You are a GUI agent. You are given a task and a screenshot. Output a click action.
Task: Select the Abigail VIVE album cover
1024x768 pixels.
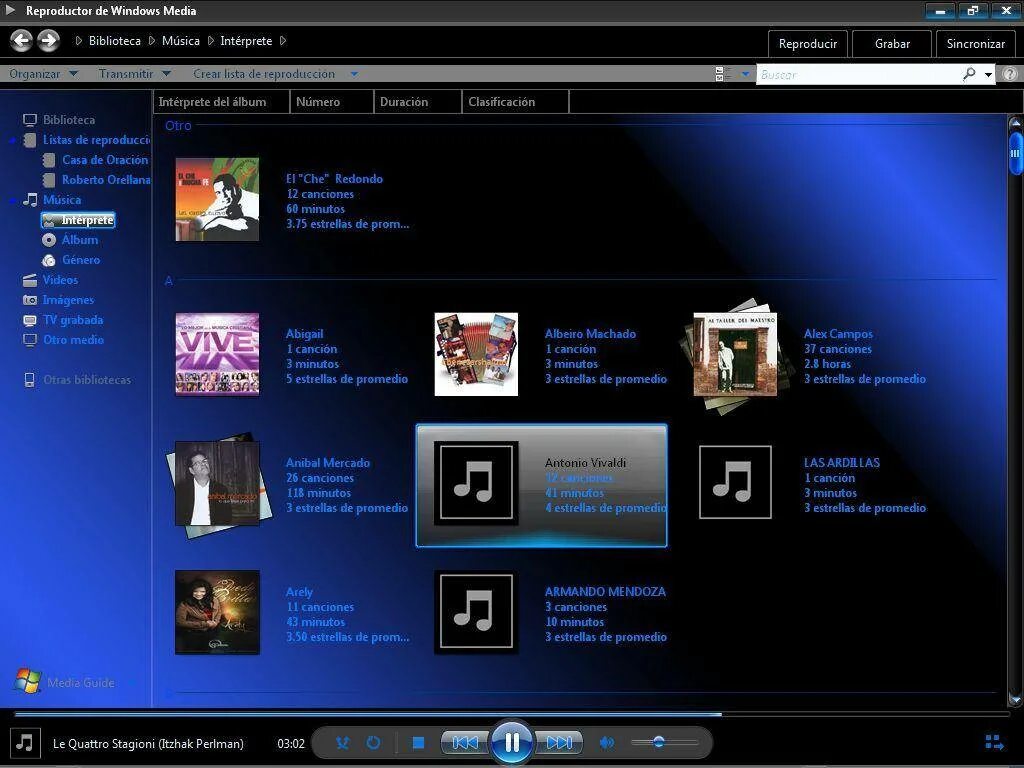coord(217,355)
